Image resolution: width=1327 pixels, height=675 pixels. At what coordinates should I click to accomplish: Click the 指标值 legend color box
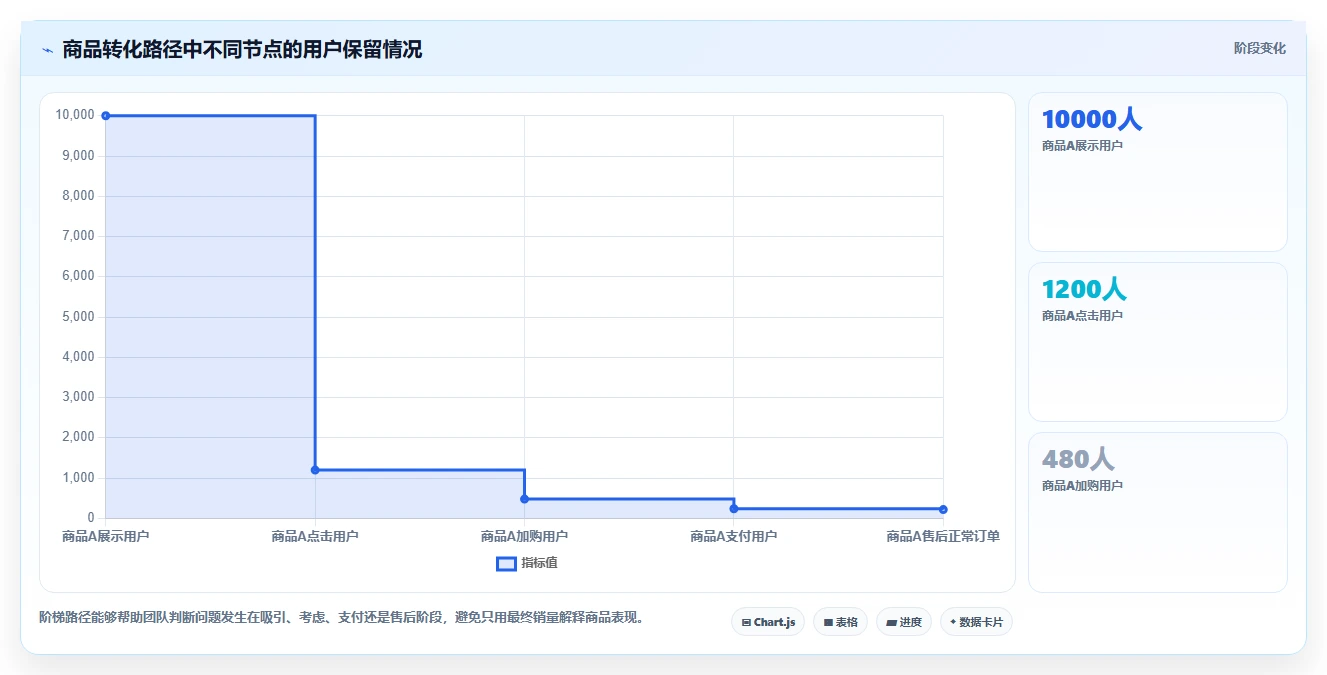506,563
